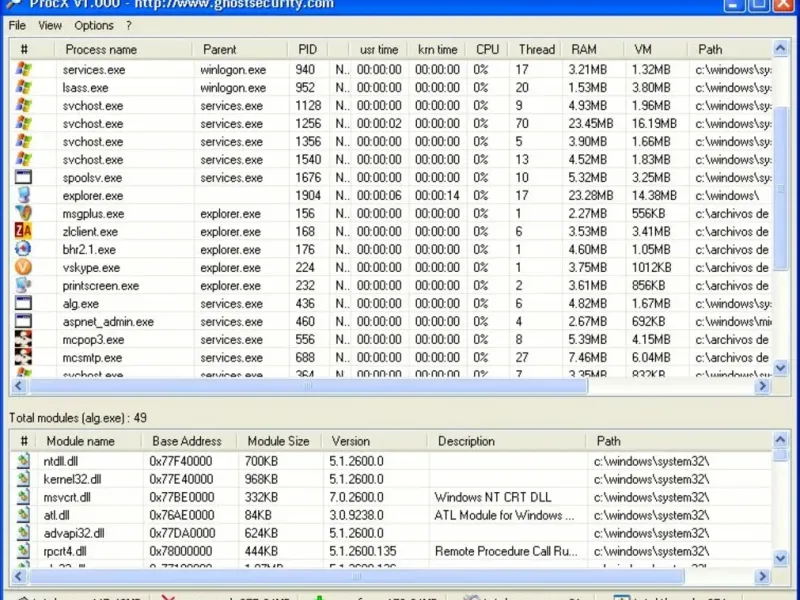Click the atl.dll module icon
The height and width of the screenshot is (600, 800).
tap(23, 515)
